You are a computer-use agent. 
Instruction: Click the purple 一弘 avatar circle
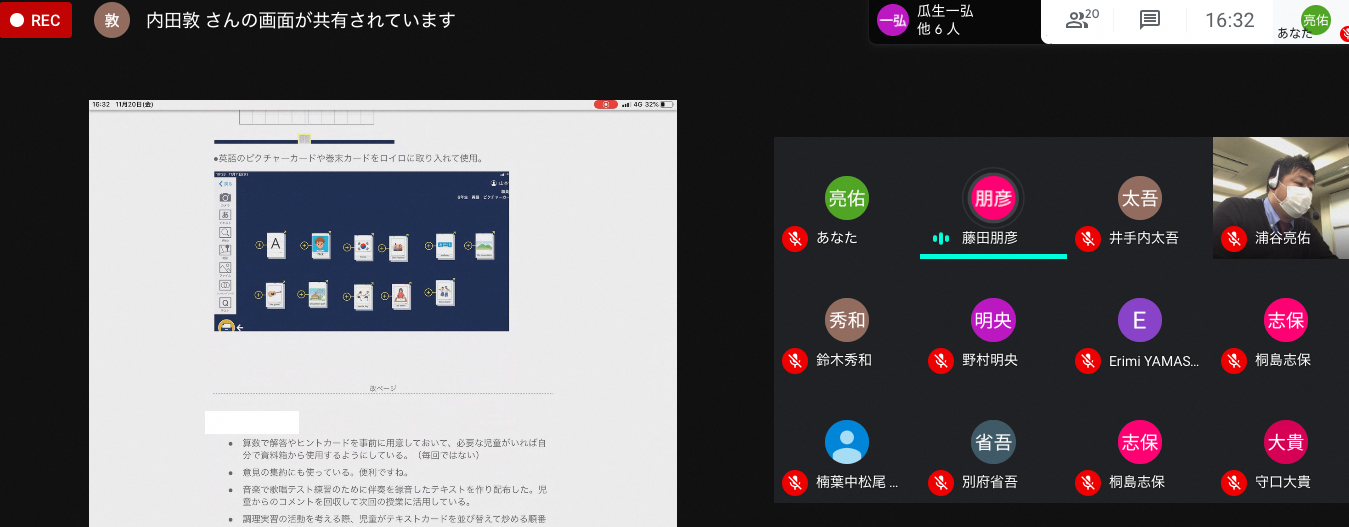892,21
